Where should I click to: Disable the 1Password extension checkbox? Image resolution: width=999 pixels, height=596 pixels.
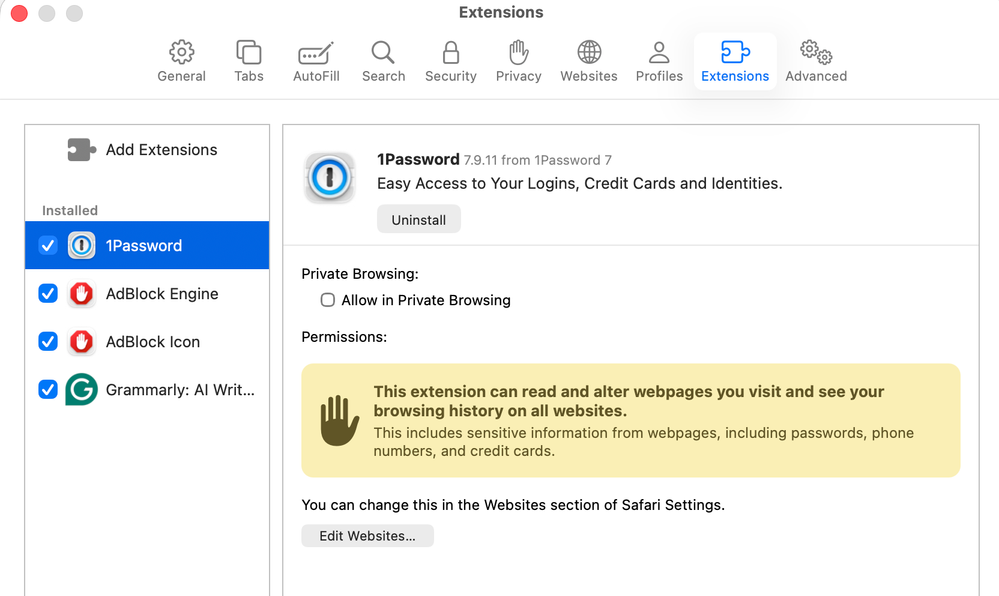48,246
